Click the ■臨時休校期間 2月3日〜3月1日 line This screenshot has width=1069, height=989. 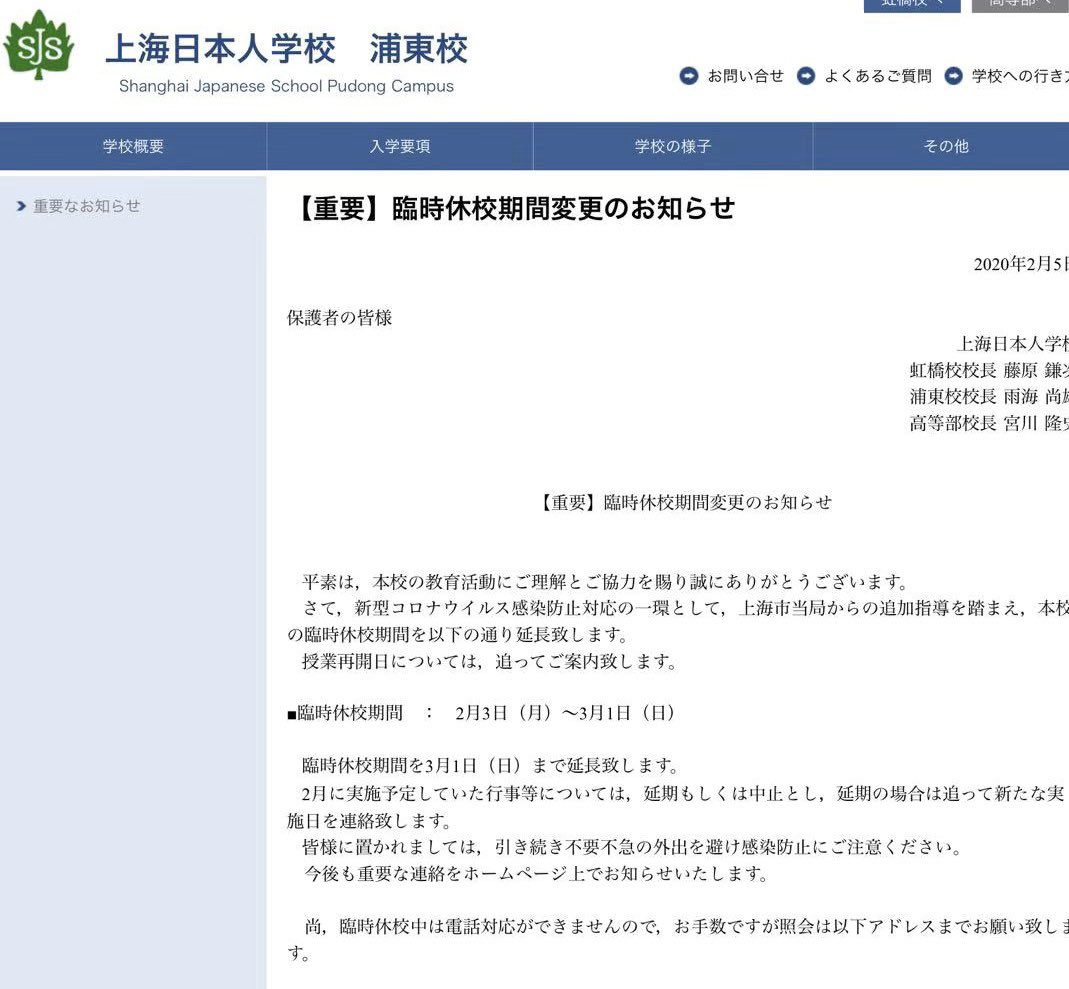click(481, 714)
